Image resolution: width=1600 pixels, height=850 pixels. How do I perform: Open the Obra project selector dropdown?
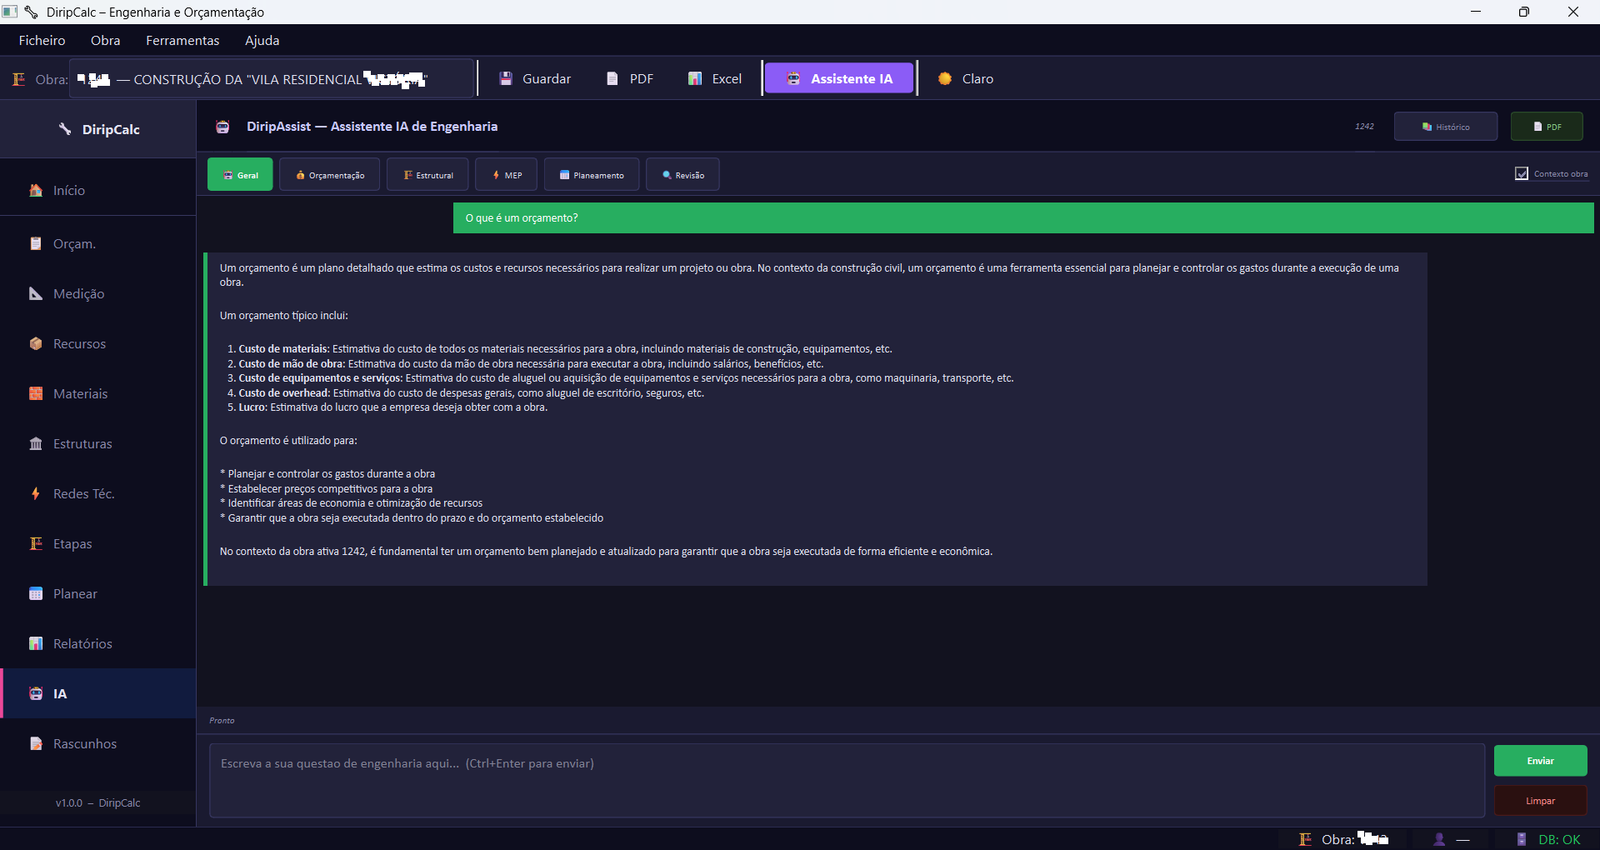(271, 79)
